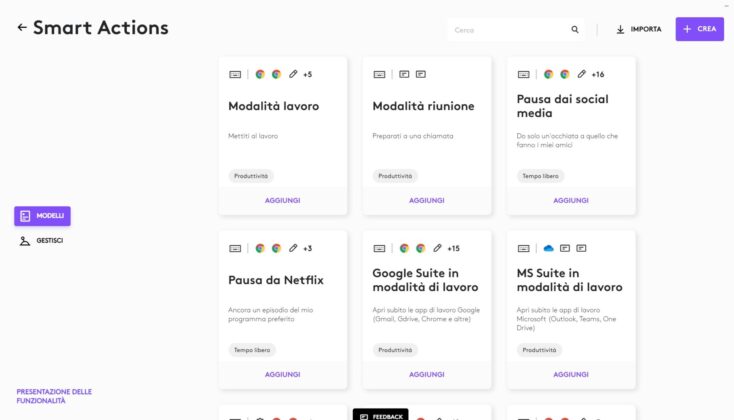This screenshot has width=734, height=420.
Task: Open Presentazione delle funzionalità link
Action: point(54,396)
